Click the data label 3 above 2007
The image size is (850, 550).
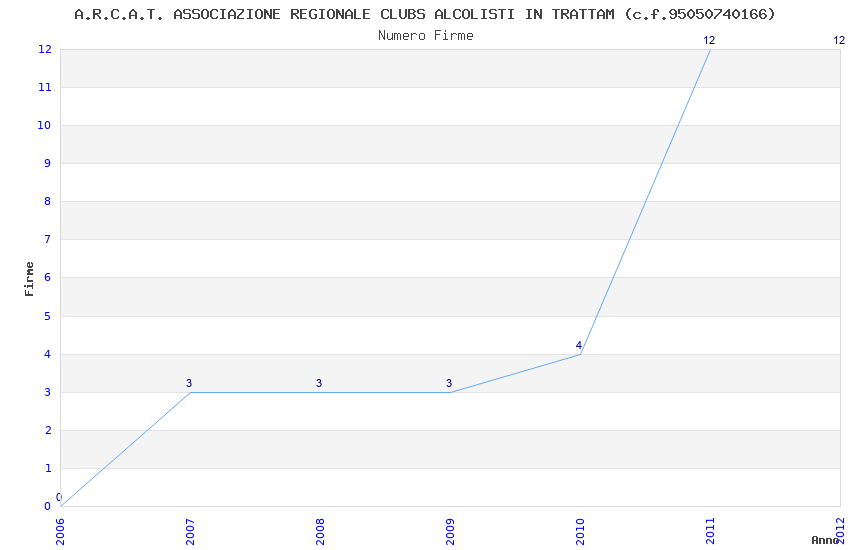tap(189, 383)
